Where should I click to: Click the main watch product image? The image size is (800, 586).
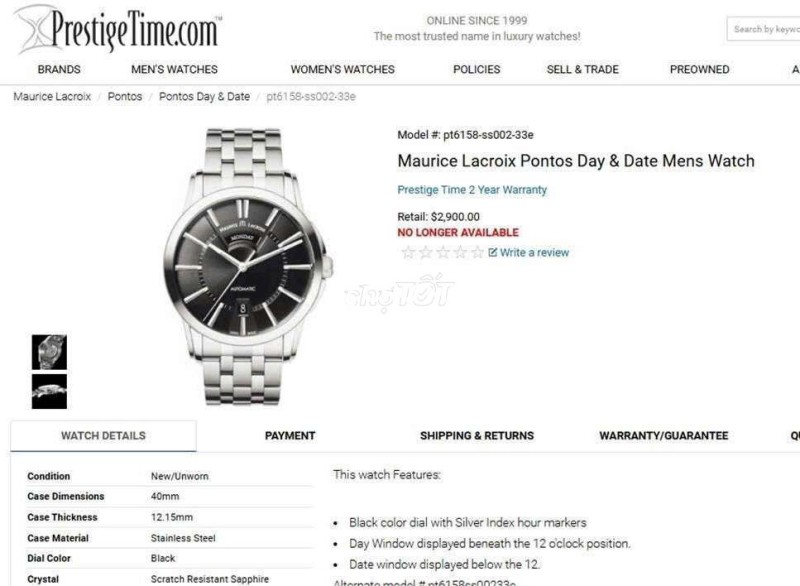(x=248, y=267)
